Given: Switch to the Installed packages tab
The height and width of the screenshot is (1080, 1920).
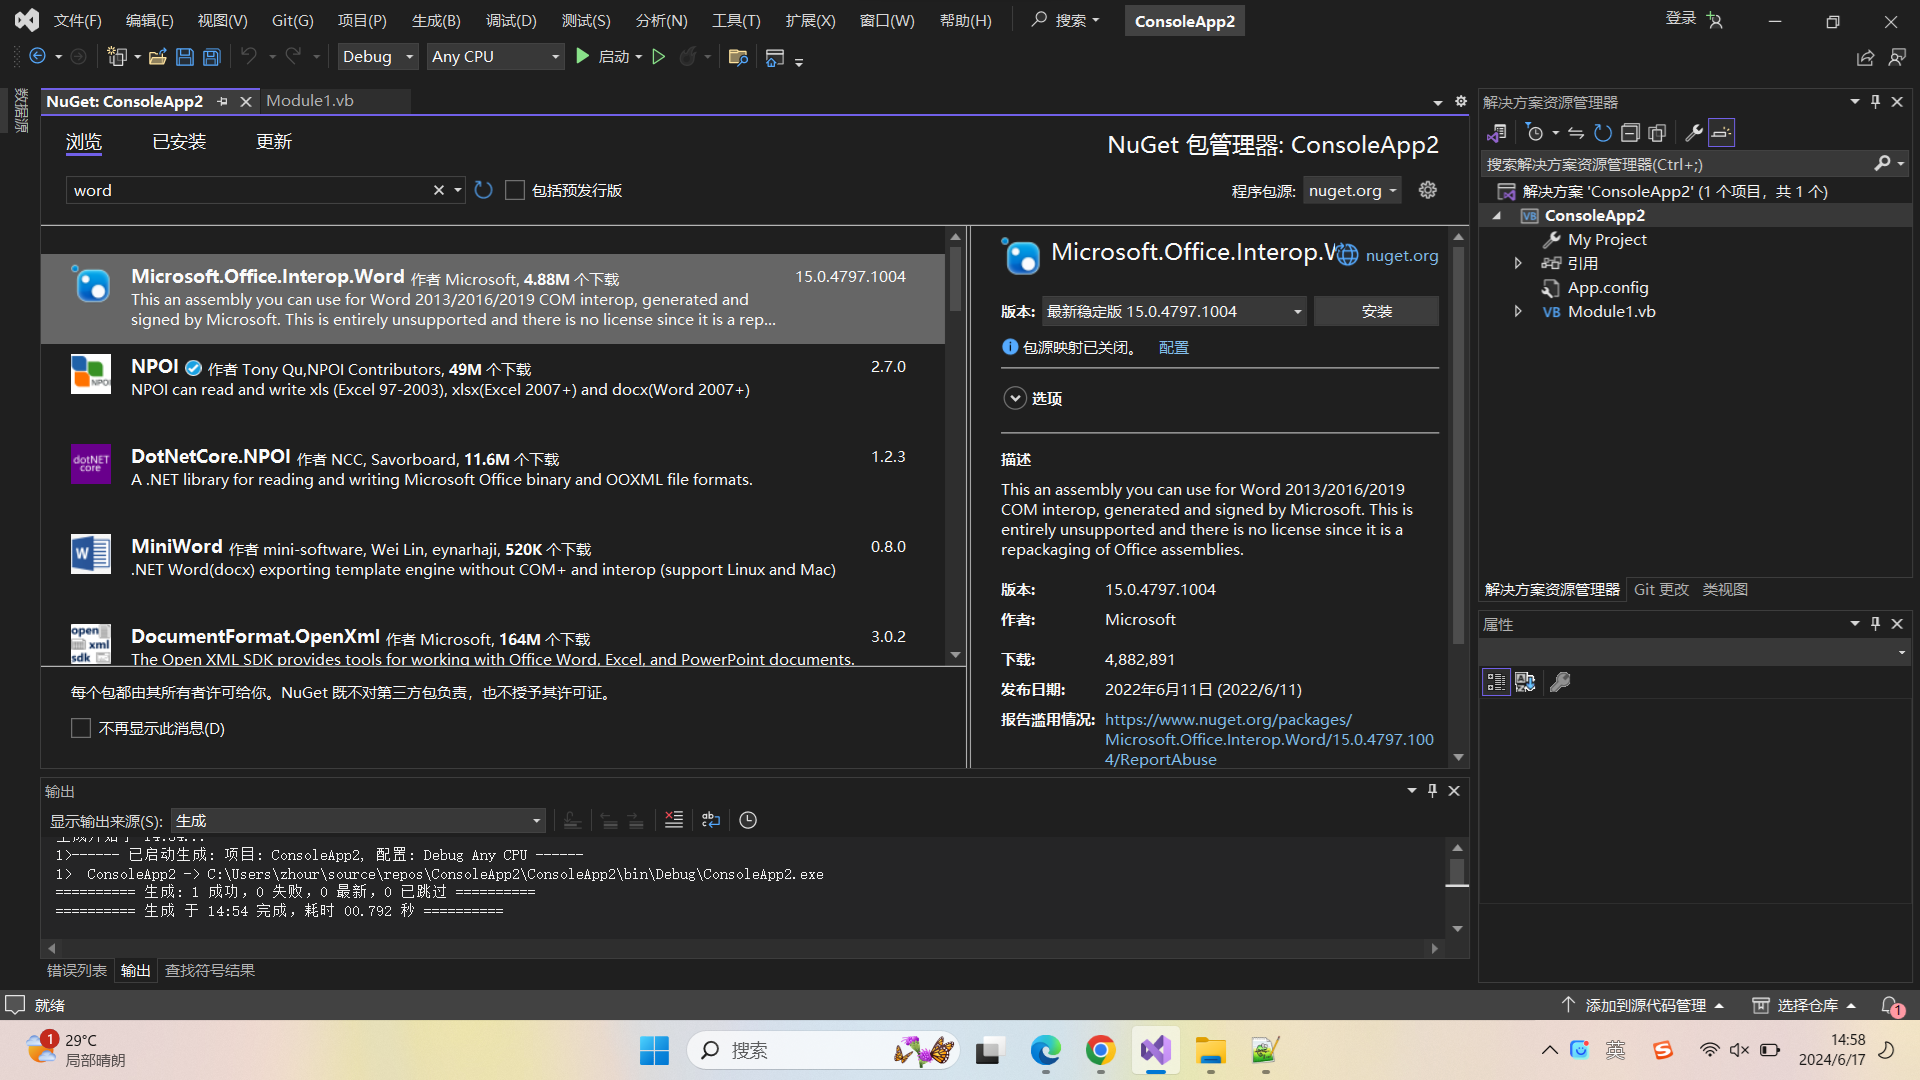Looking at the screenshot, I should 179,142.
